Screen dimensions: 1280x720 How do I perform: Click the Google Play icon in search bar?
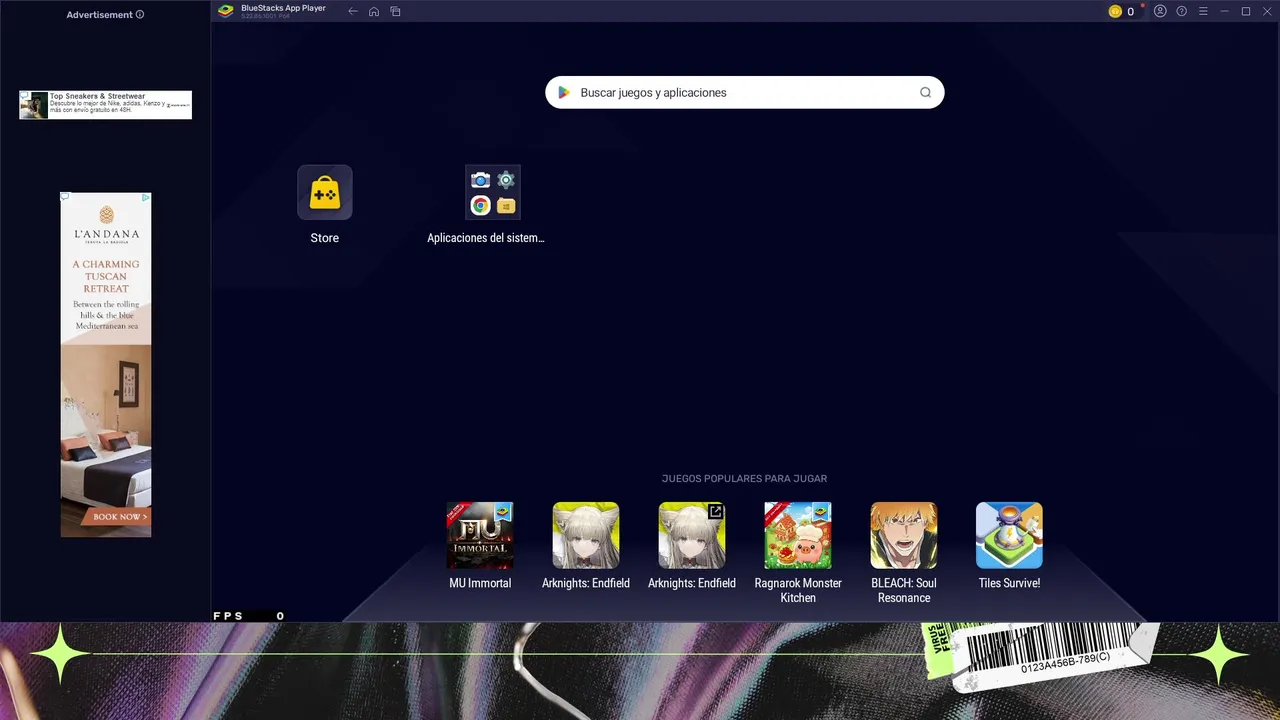564,92
